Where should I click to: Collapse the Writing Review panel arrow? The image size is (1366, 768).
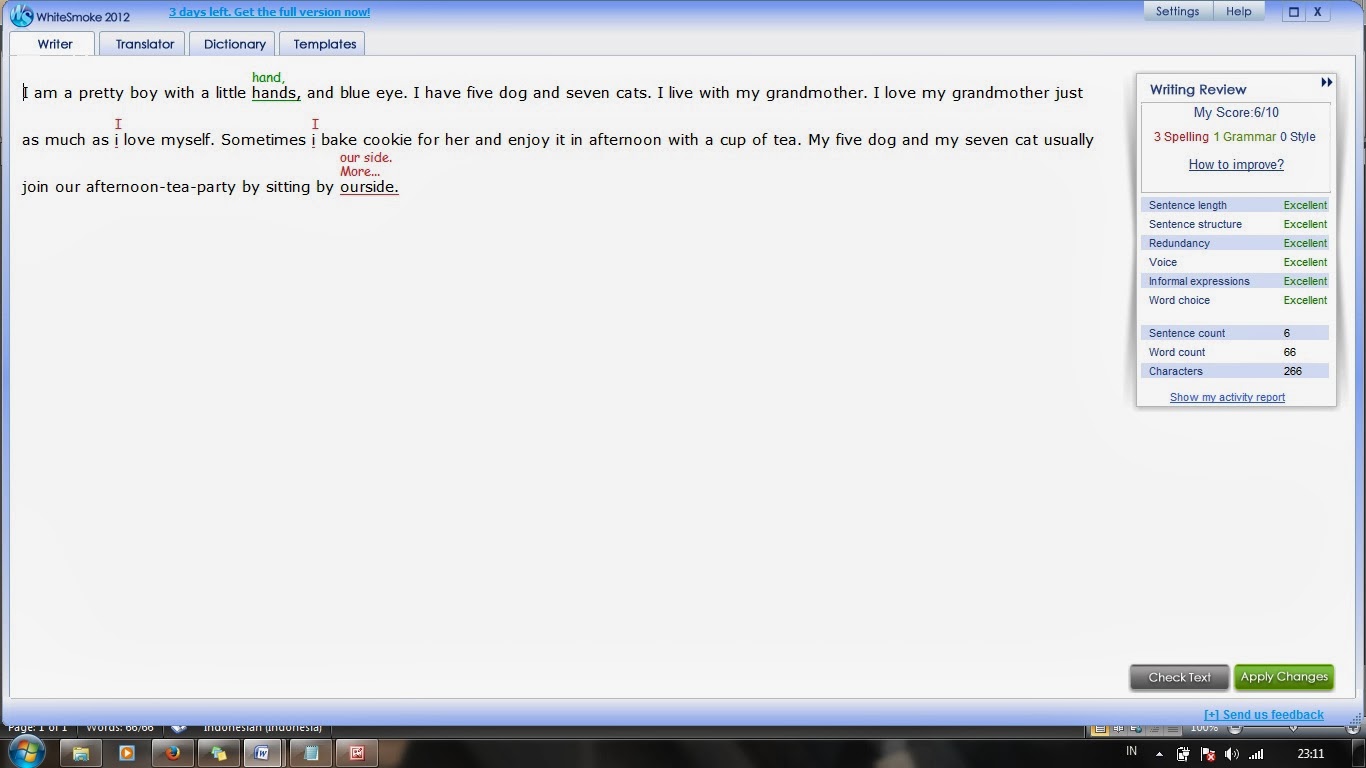pyautogui.click(x=1326, y=83)
